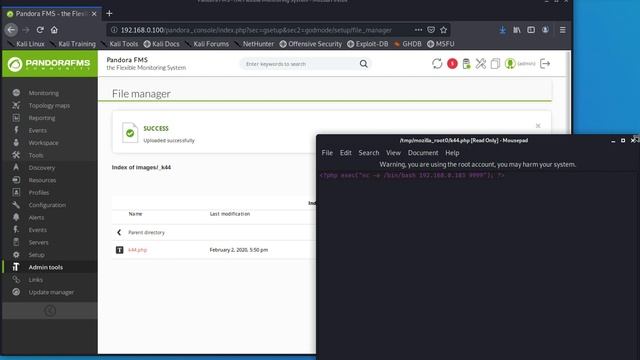The width and height of the screenshot is (640, 360).
Task: Open the Links sidebar section
Action: click(x=36, y=280)
